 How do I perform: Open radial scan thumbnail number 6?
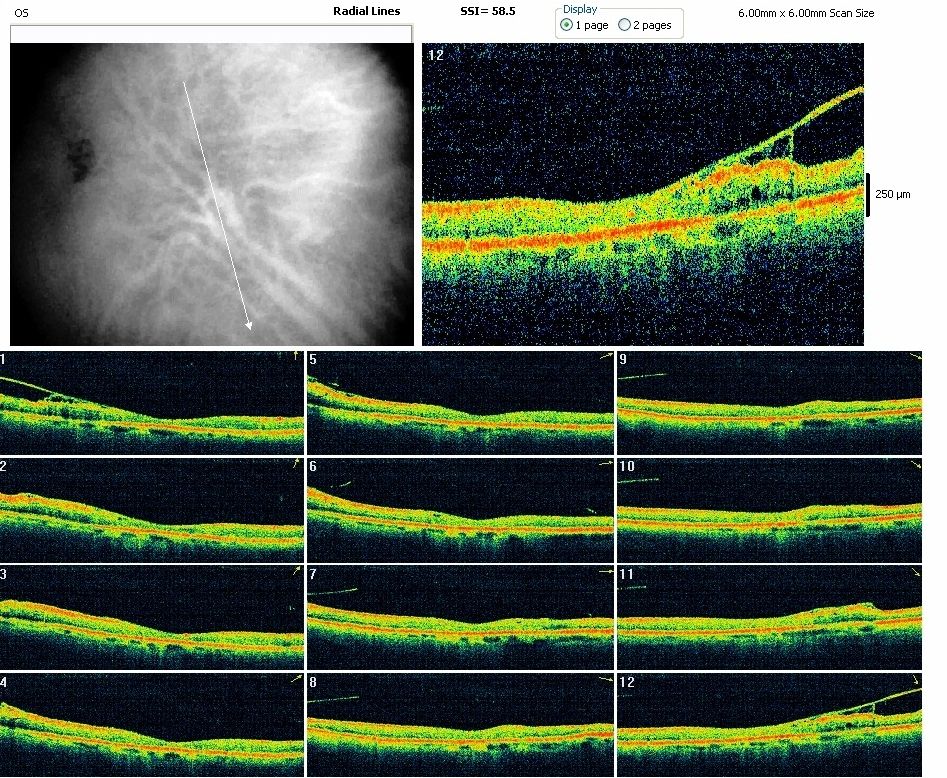click(x=461, y=510)
